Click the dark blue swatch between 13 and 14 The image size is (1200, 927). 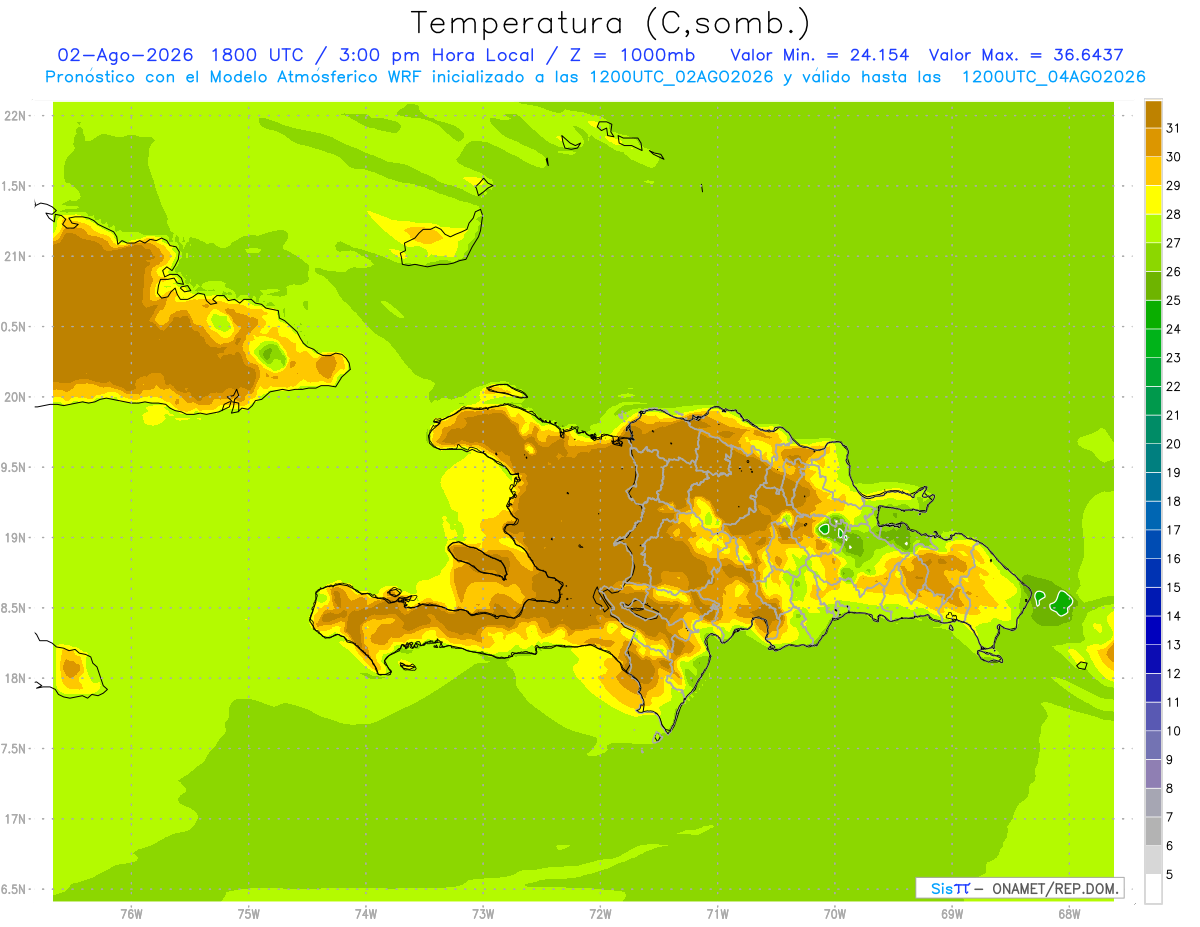click(x=1153, y=630)
